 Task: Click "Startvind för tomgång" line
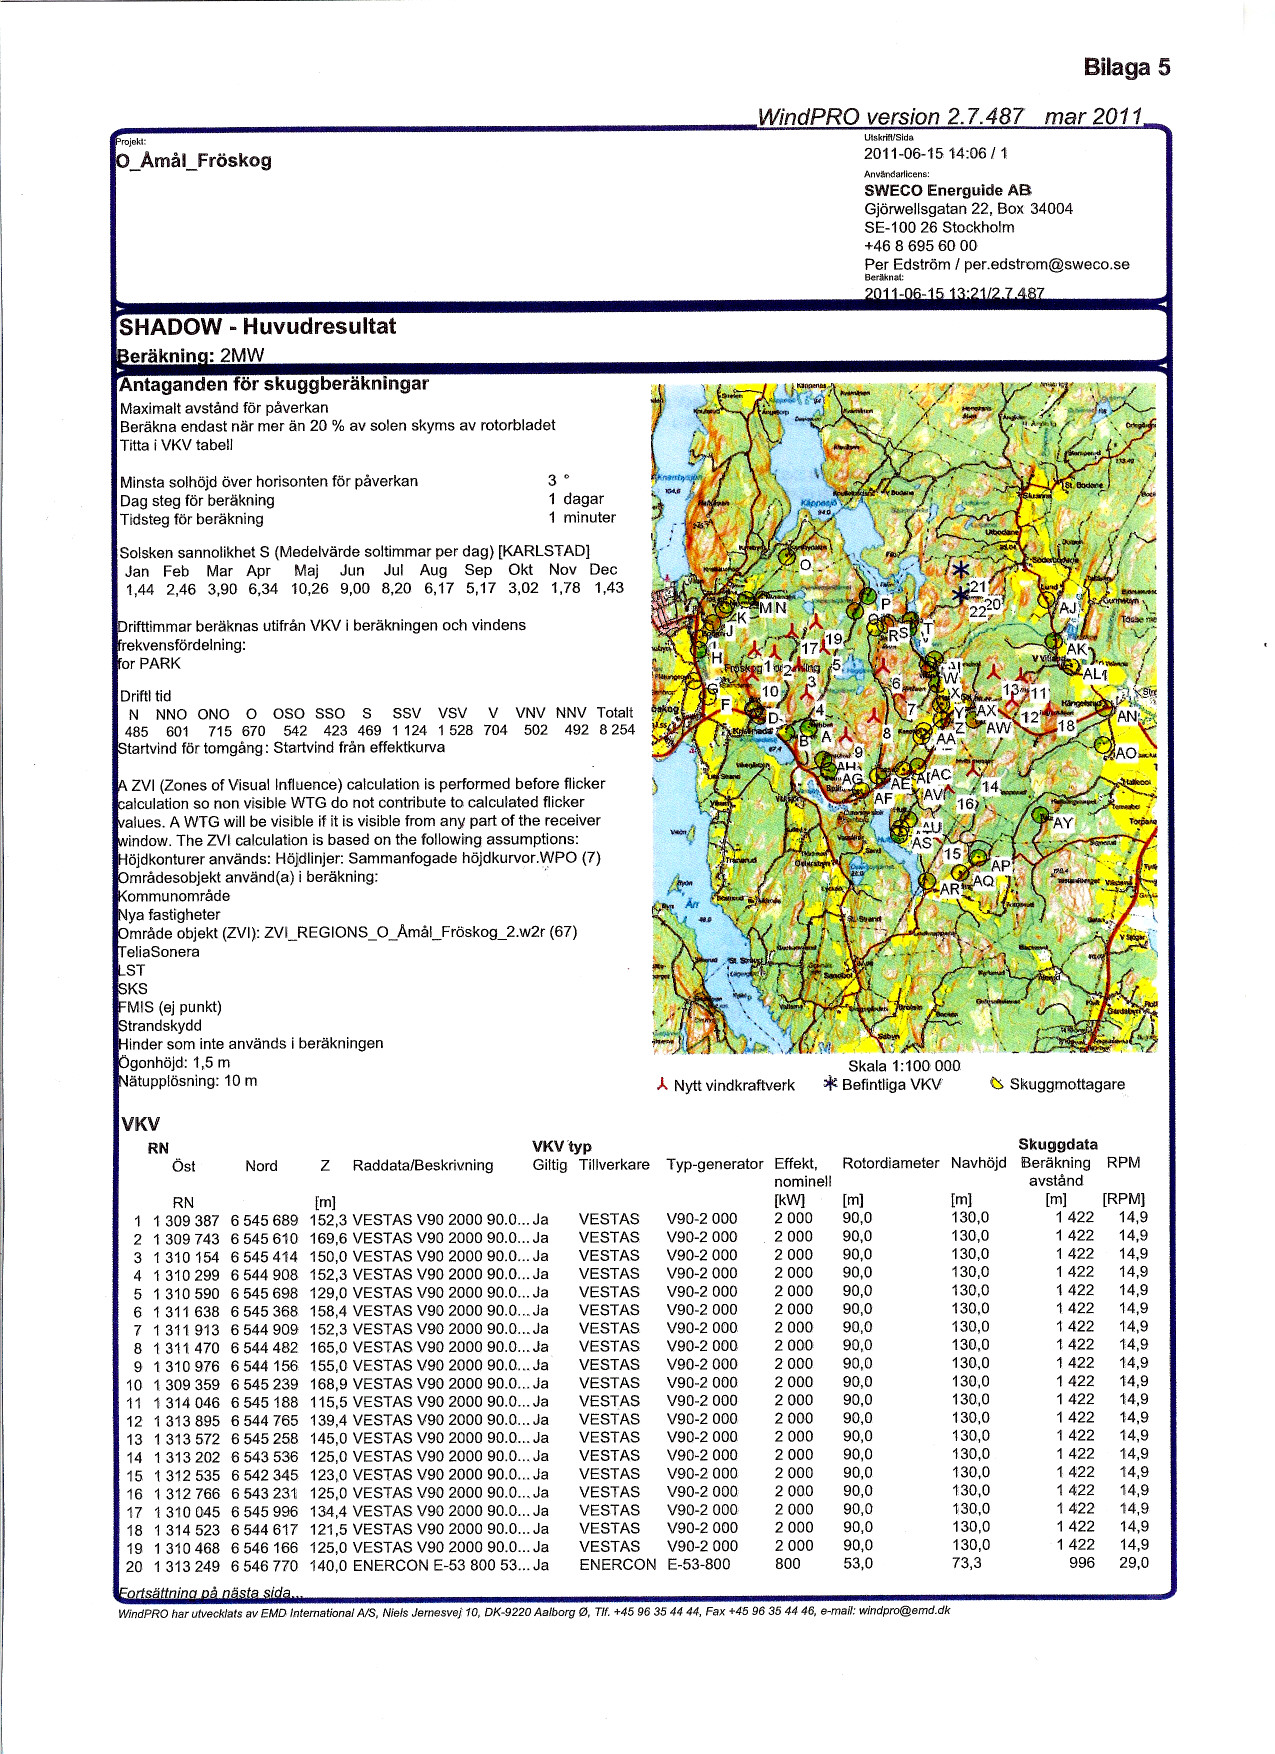[x=281, y=748]
